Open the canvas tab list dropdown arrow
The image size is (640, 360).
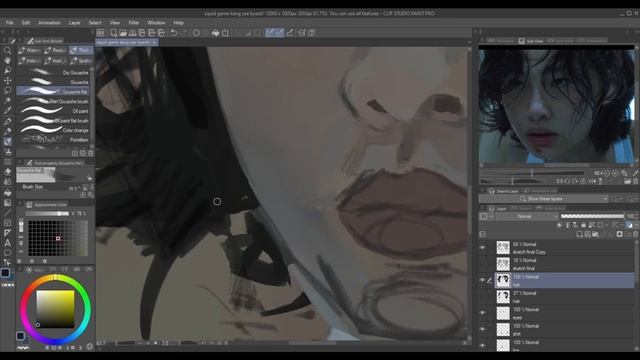[x=469, y=42]
